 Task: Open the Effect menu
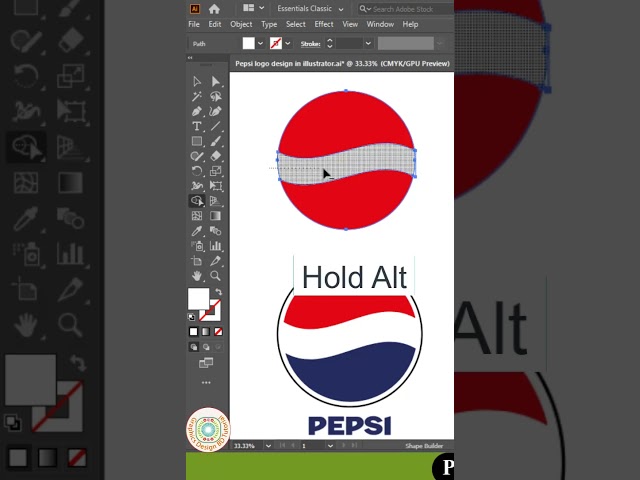click(x=324, y=24)
